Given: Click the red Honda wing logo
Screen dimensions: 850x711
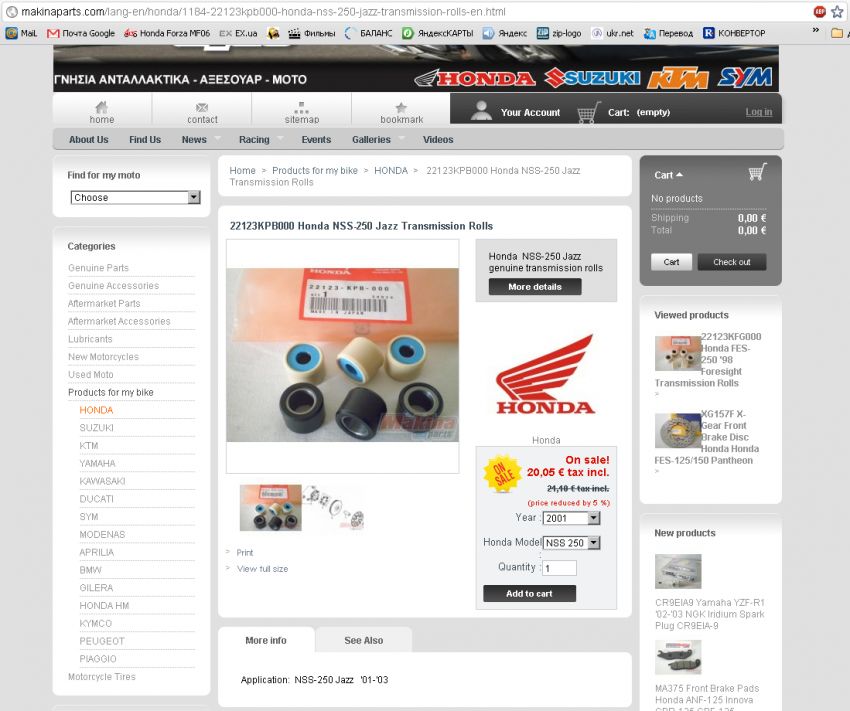Looking at the screenshot, I should coord(545,374).
